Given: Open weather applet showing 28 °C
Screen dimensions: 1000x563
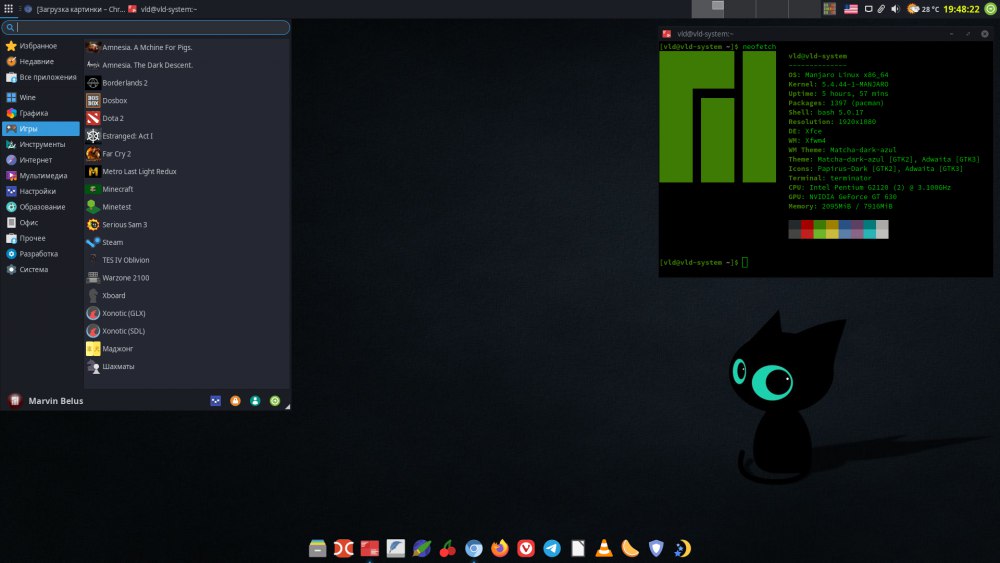Looking at the screenshot, I should pyautogui.click(x=923, y=9).
